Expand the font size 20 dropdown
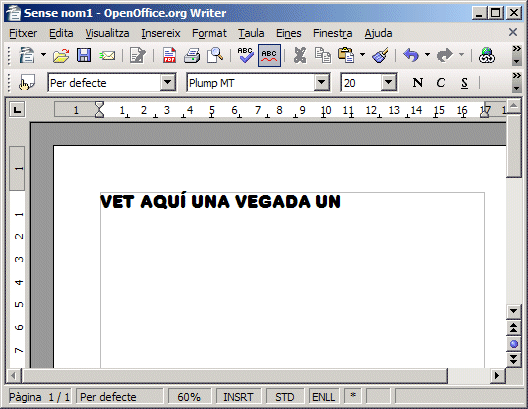Viewport: 528px width, 409px height. [389, 82]
